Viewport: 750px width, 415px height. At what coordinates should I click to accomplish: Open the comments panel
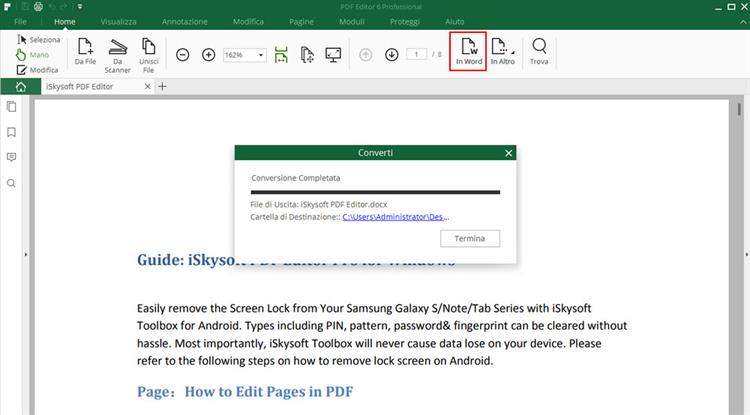point(11,157)
